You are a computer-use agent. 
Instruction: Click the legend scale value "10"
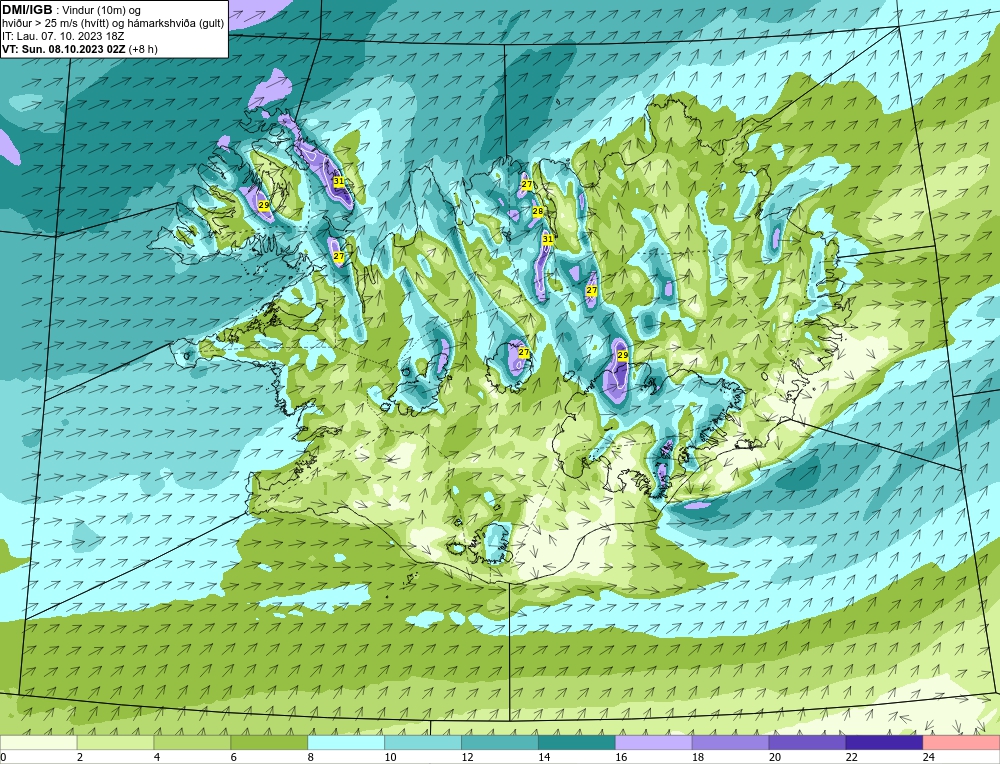coord(390,758)
